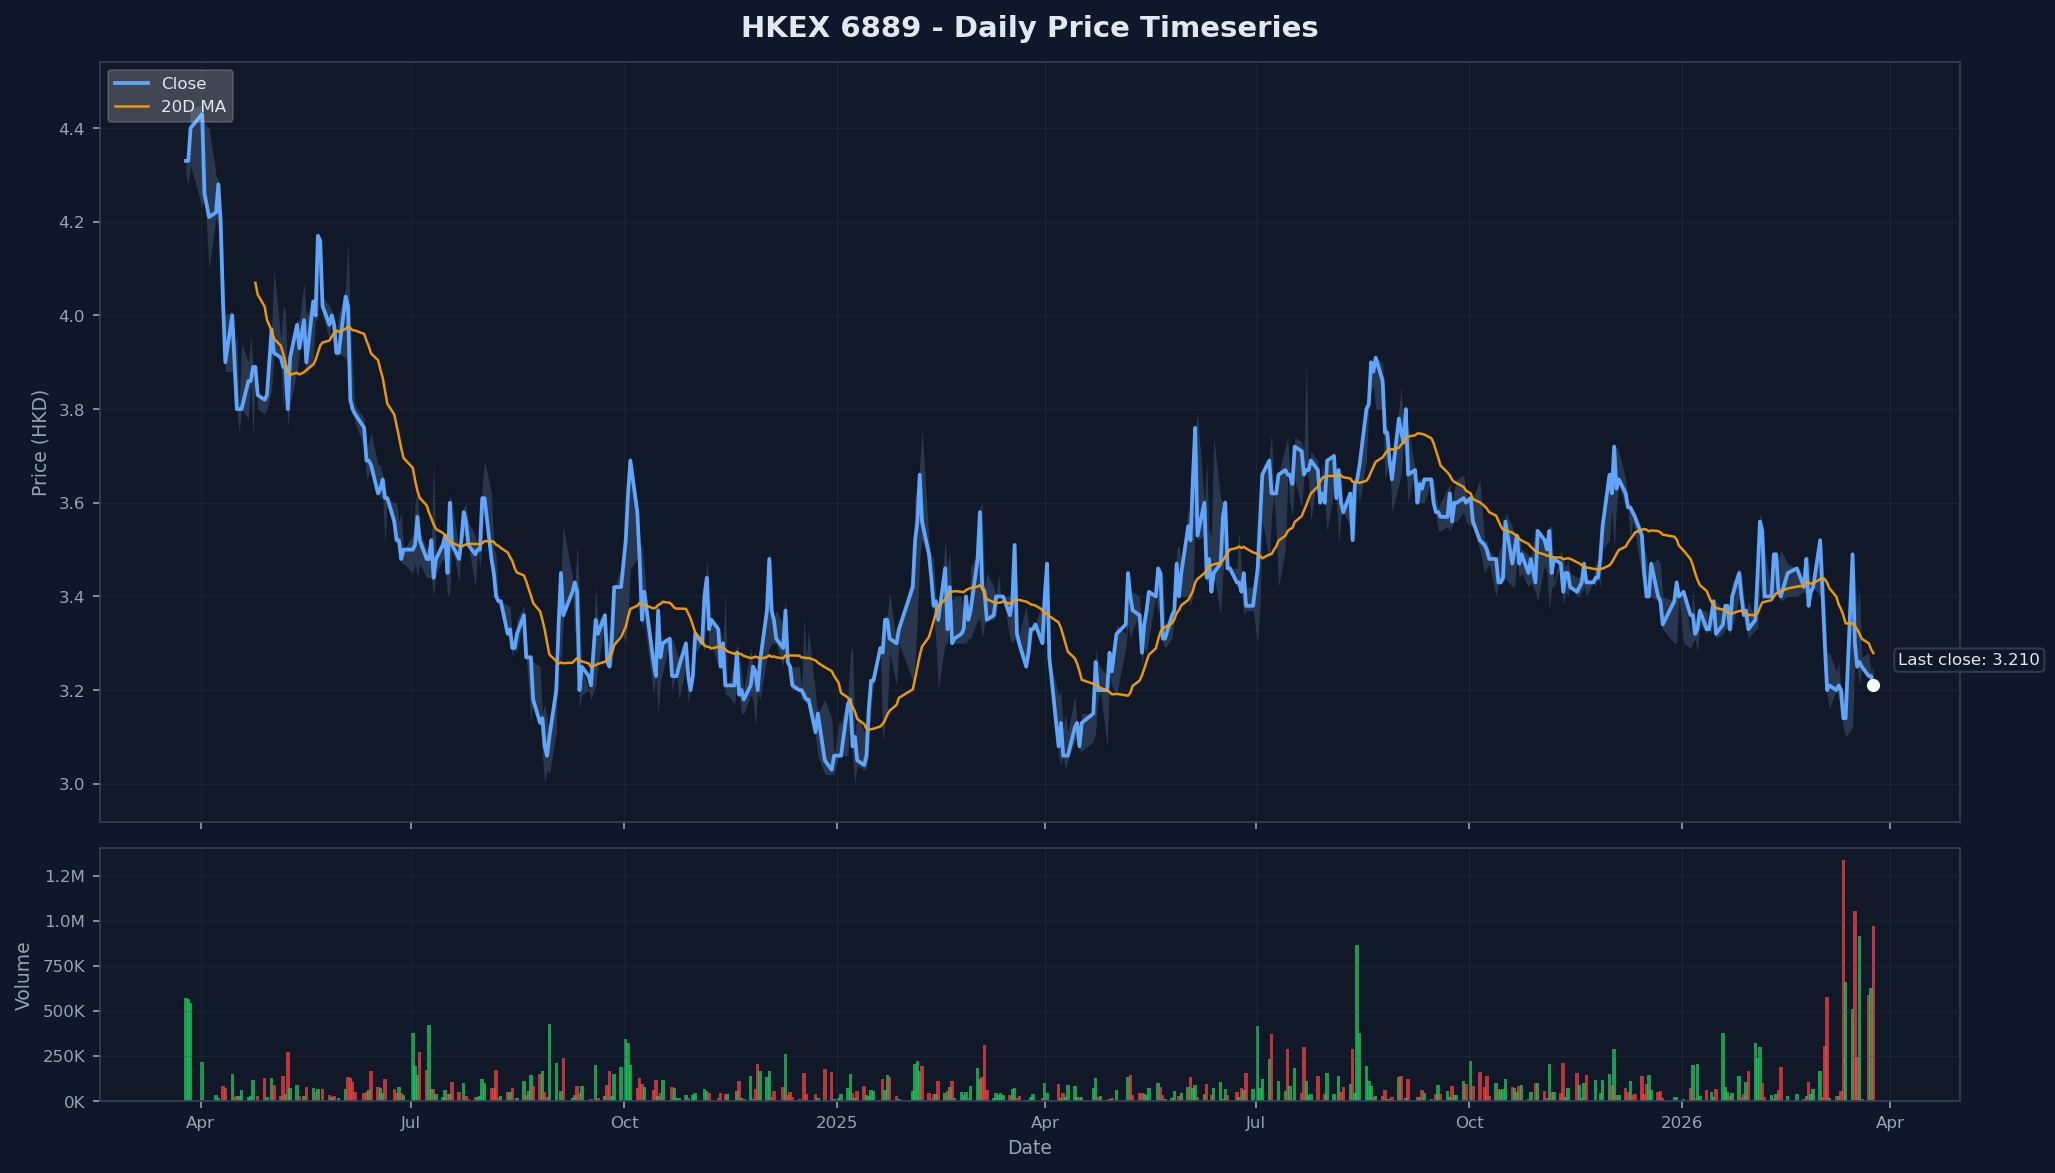The height and width of the screenshot is (1173, 2055).
Task: Click the Date axis label
Action: tap(1029, 1148)
